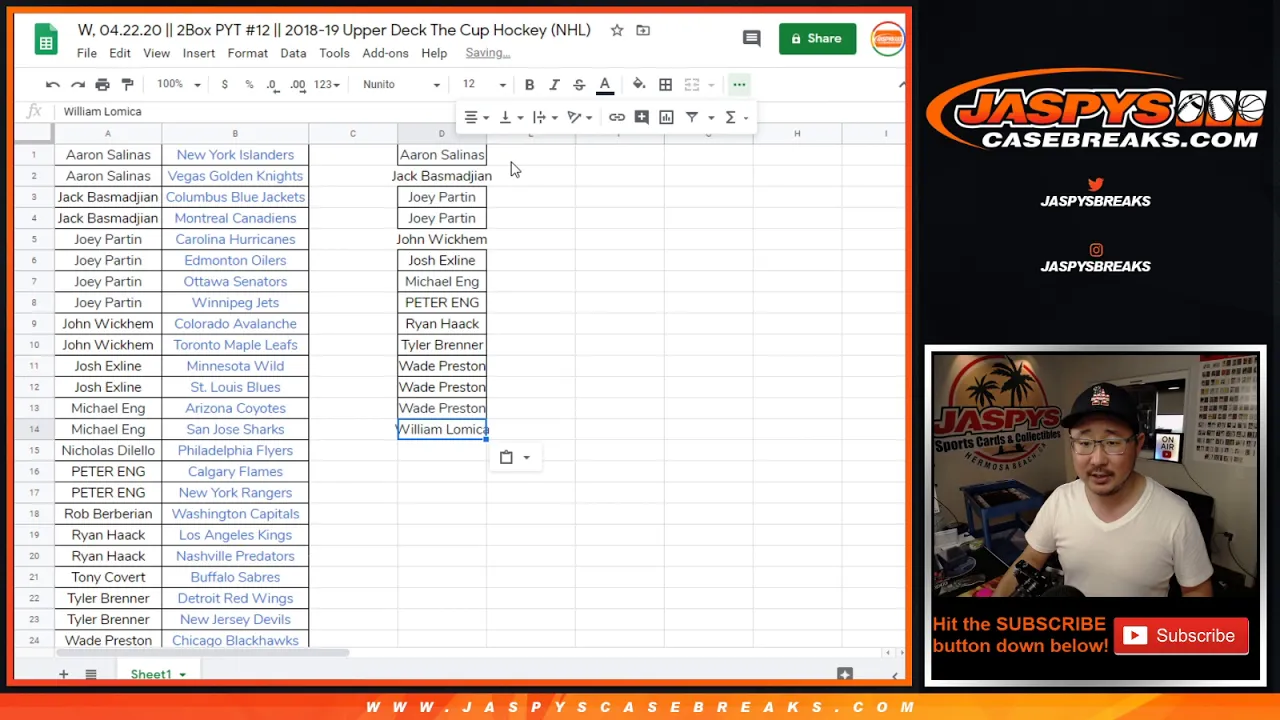Select cell 'Chicago Blackhawks'
The width and height of the screenshot is (1280, 720).
click(235, 640)
